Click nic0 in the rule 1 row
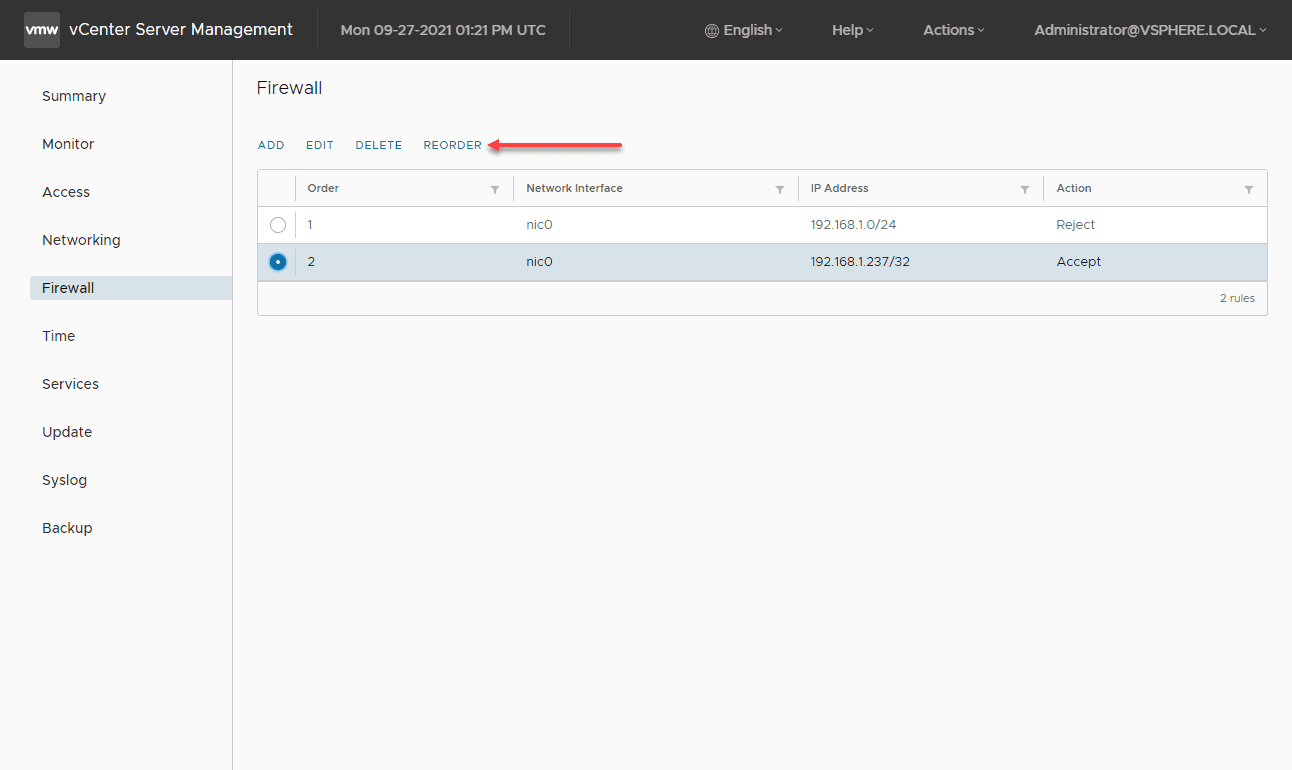 coord(539,225)
